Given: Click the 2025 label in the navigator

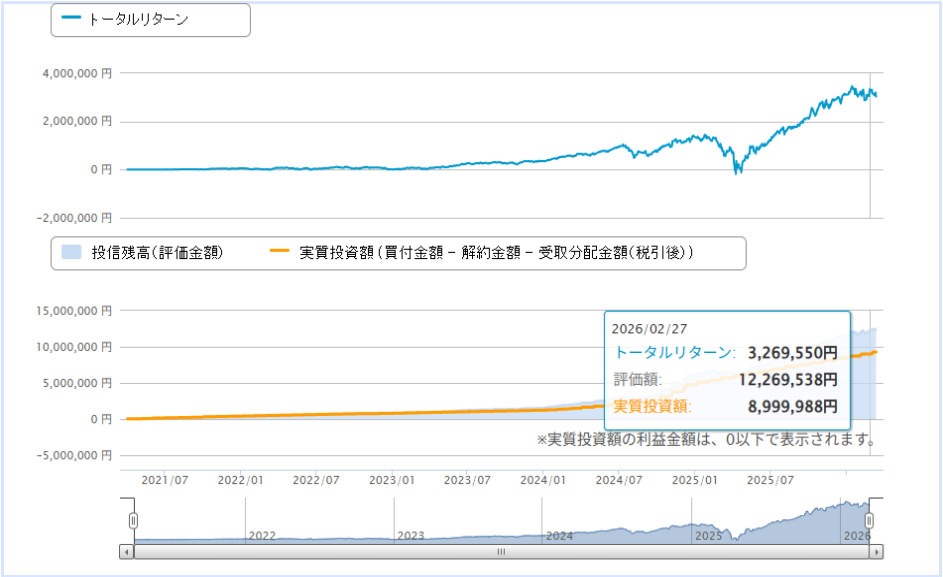Looking at the screenshot, I should 708,536.
